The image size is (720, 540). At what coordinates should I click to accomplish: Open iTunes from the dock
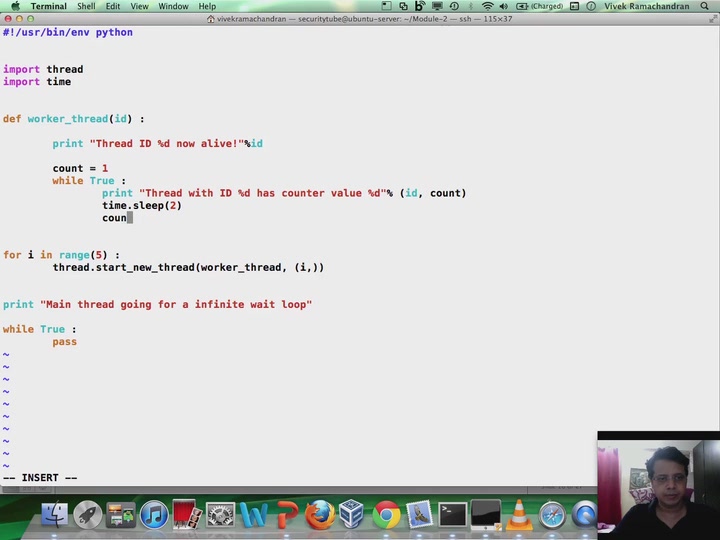tap(154, 514)
